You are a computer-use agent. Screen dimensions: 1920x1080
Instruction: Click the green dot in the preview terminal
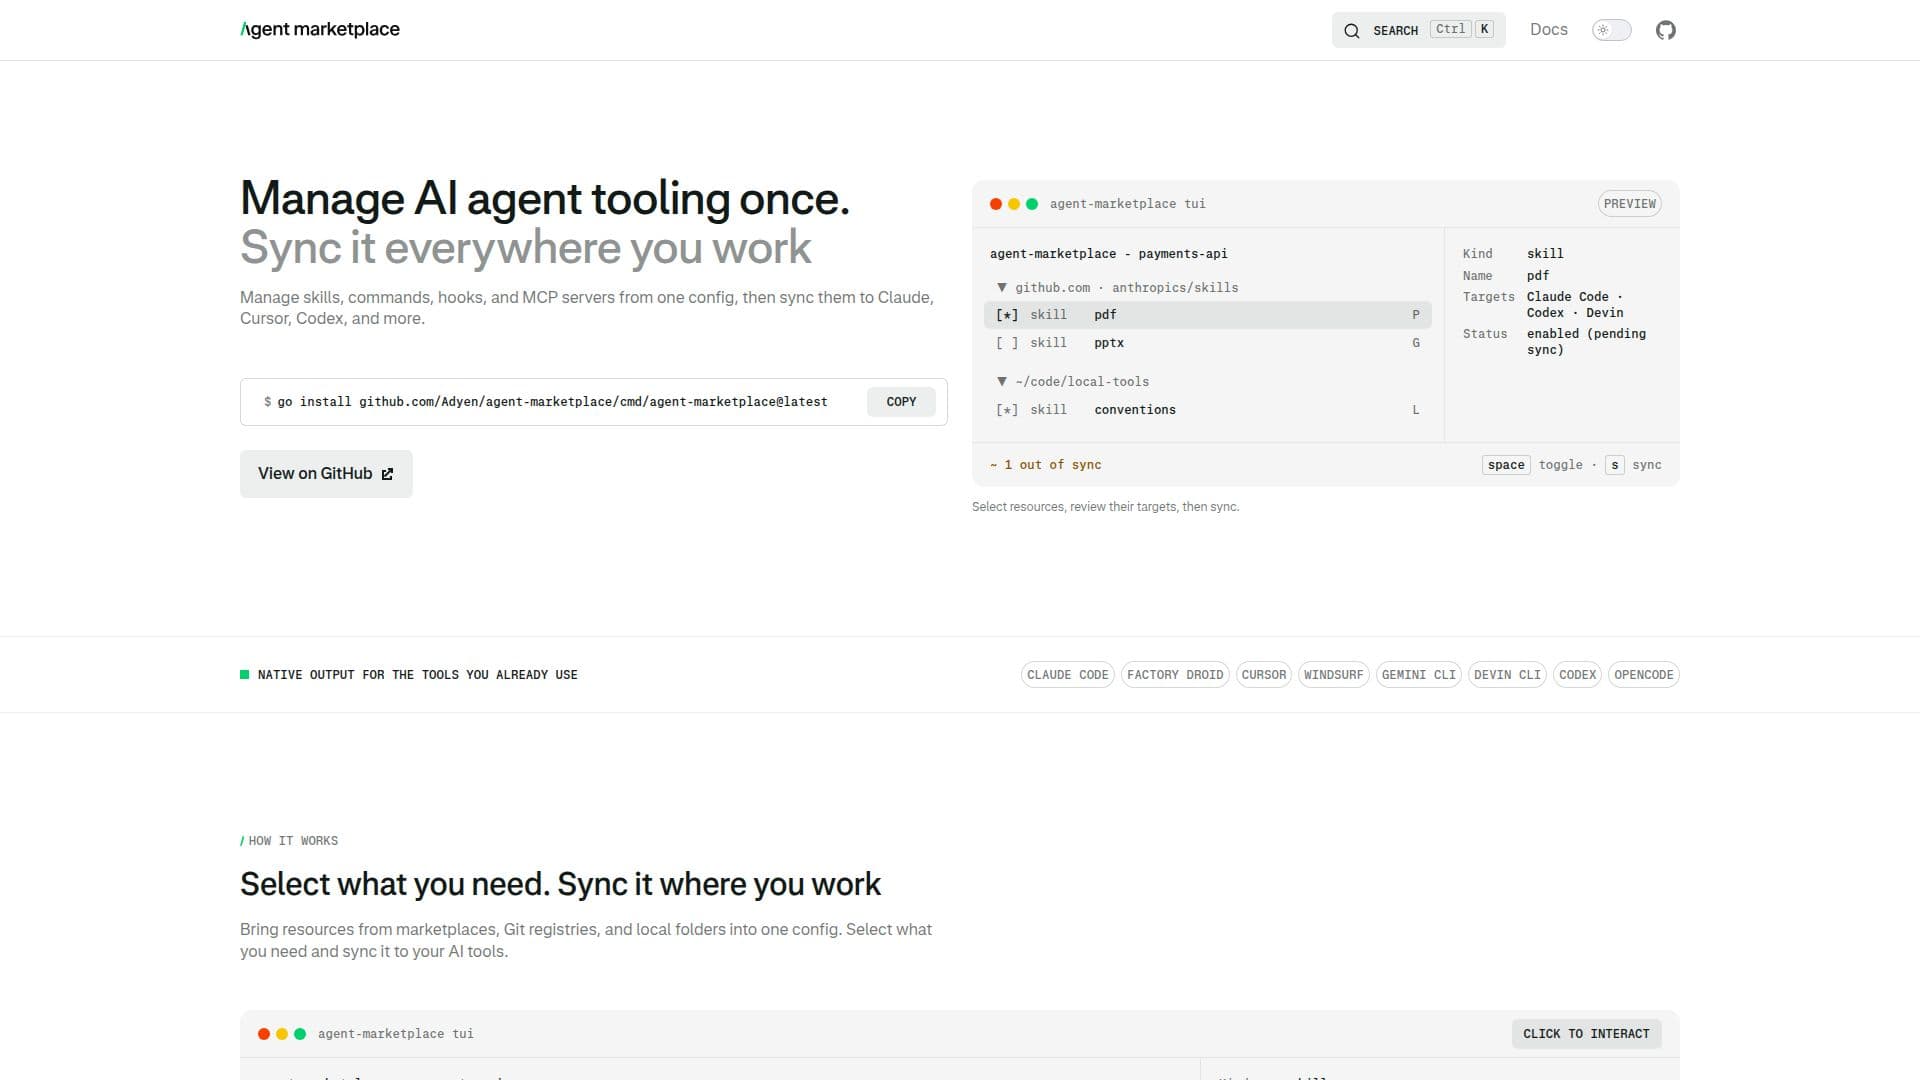coord(1032,204)
